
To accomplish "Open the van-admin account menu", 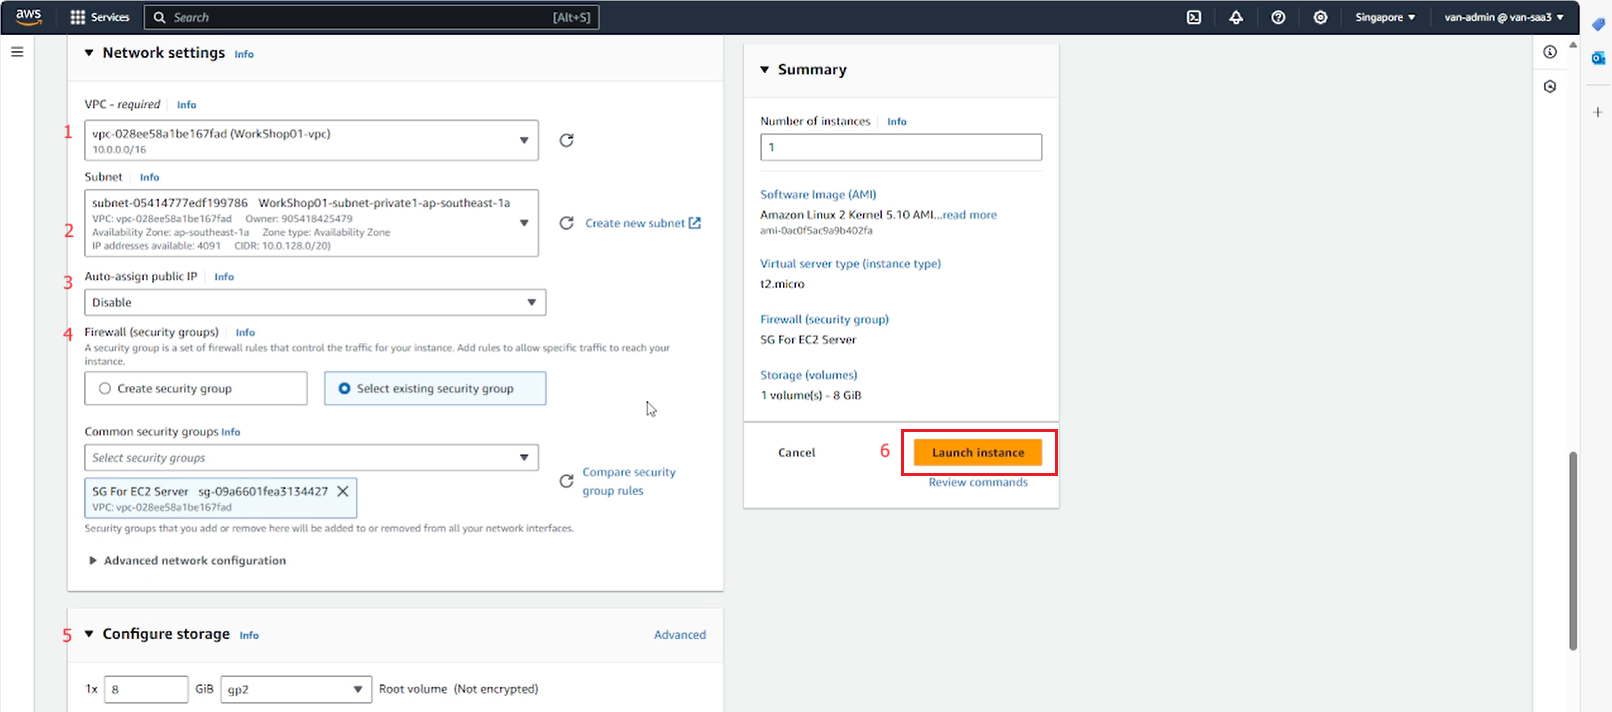I will [x=1504, y=17].
